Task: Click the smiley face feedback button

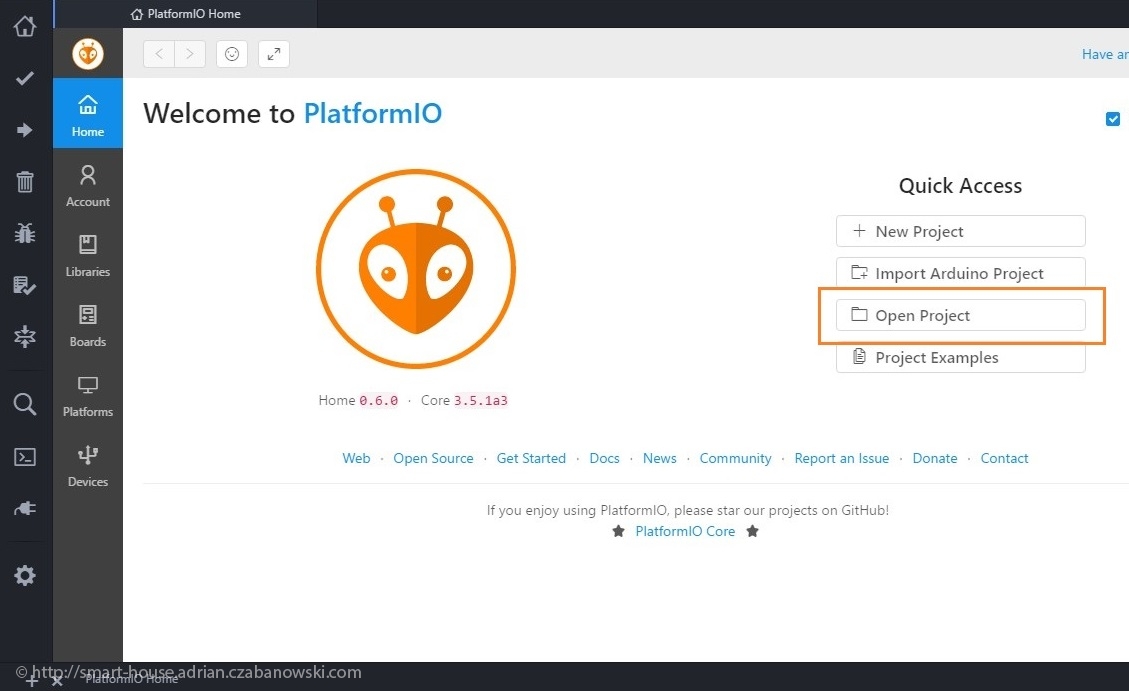Action: tap(232, 54)
